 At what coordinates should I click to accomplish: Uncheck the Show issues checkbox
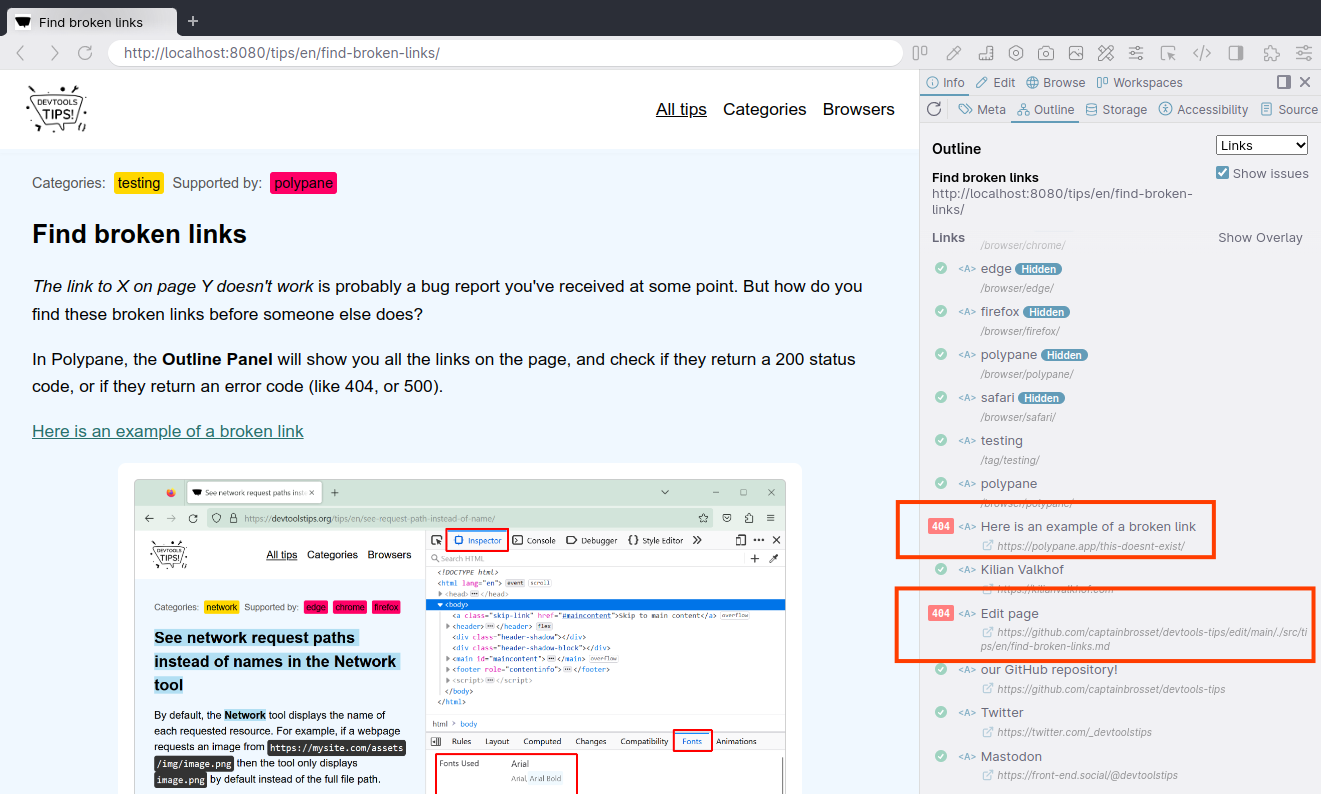tap(1222, 172)
